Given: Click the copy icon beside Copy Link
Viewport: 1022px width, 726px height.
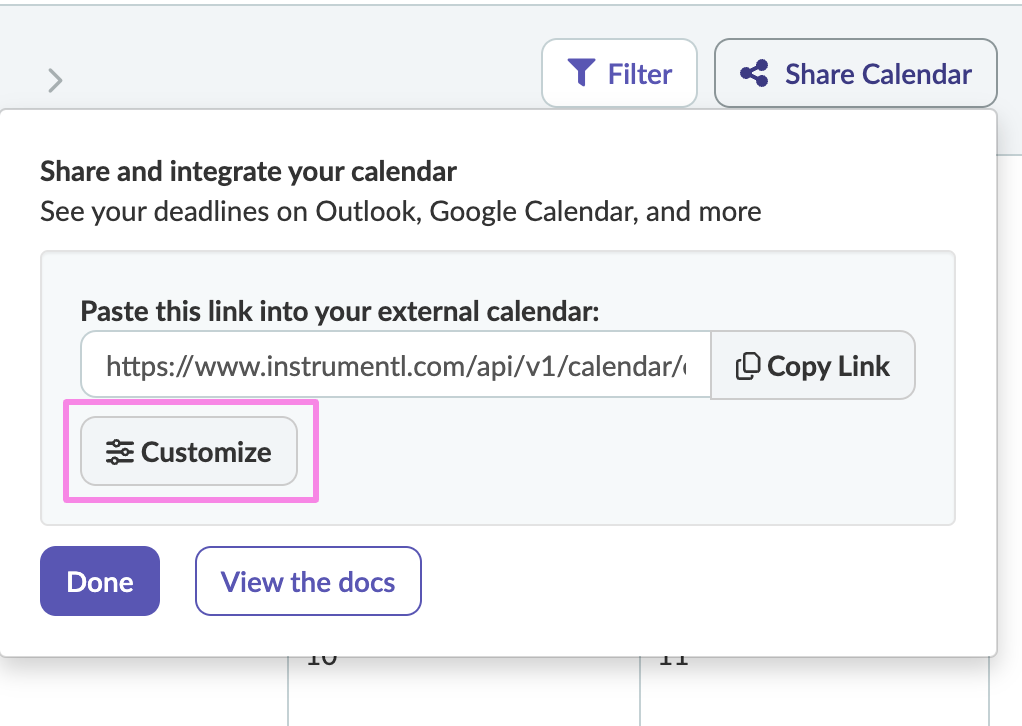Looking at the screenshot, I should [747, 366].
